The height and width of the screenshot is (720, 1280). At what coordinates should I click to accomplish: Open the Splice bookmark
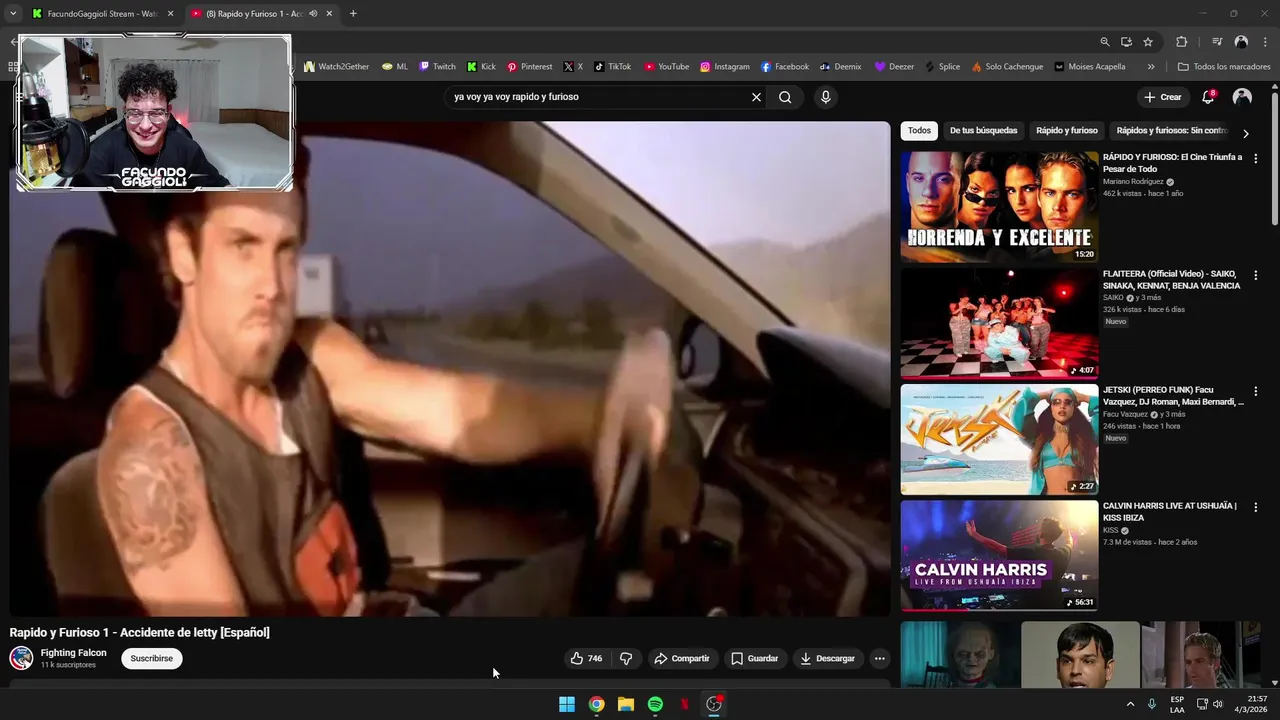943,67
